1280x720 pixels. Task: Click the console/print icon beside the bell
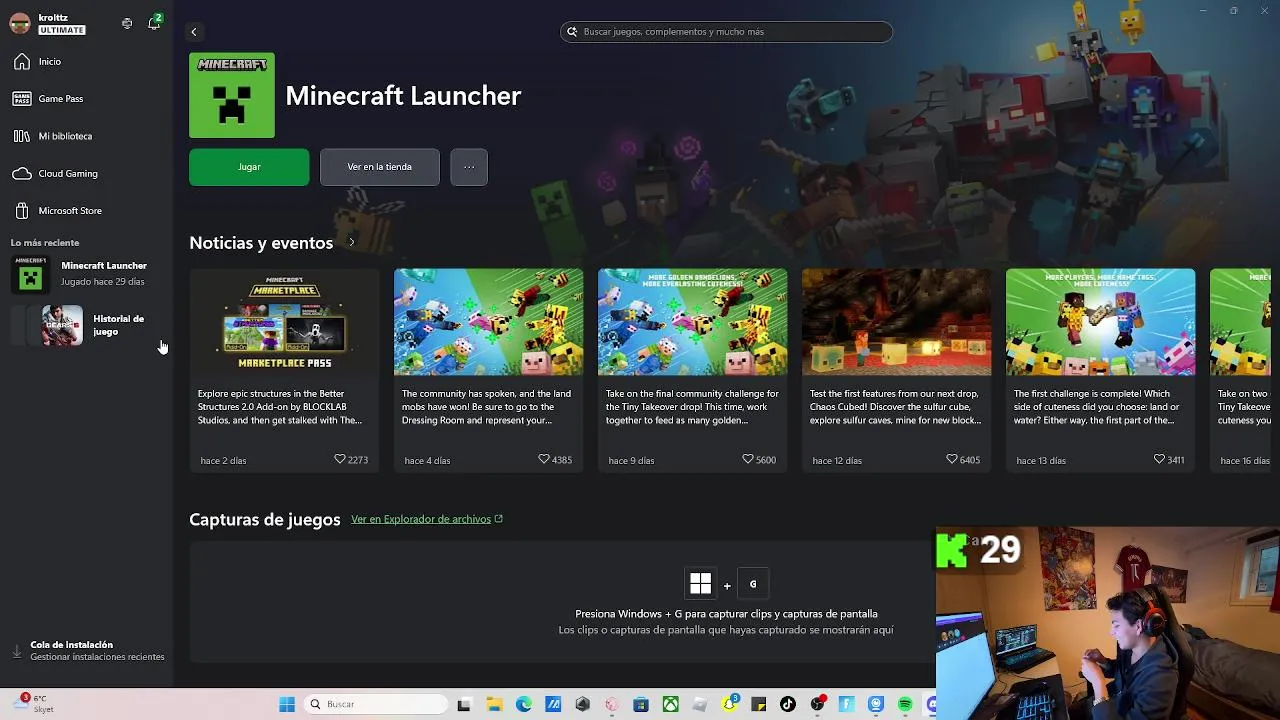point(127,23)
